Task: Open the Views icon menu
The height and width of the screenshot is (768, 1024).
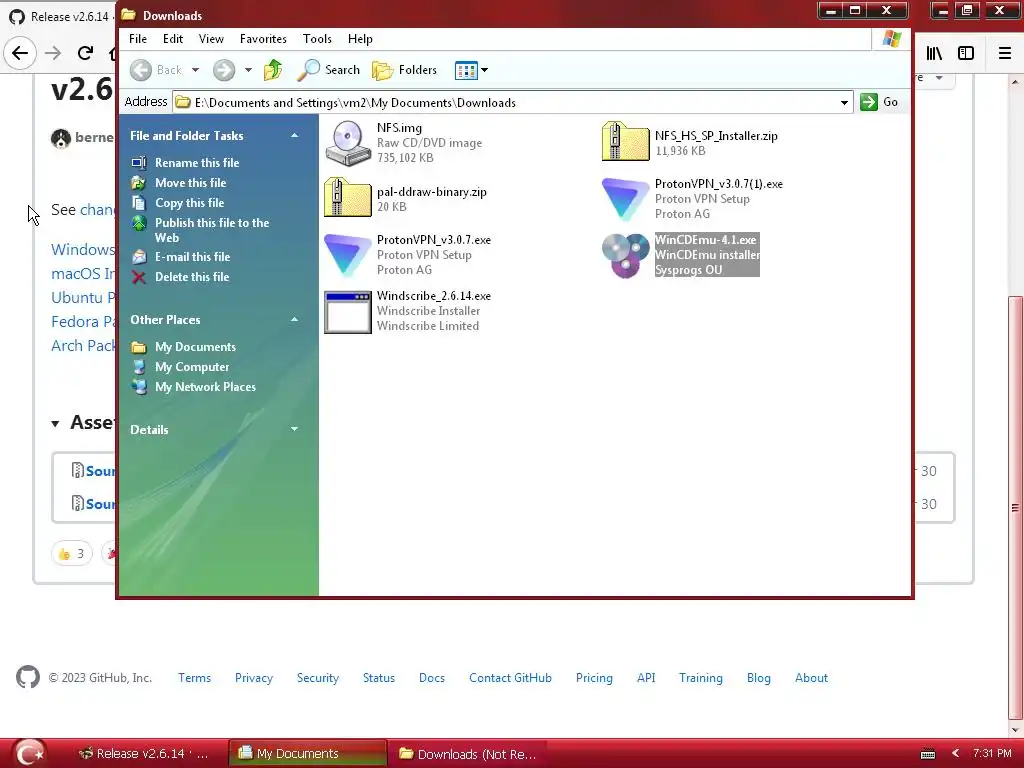Action: click(471, 70)
